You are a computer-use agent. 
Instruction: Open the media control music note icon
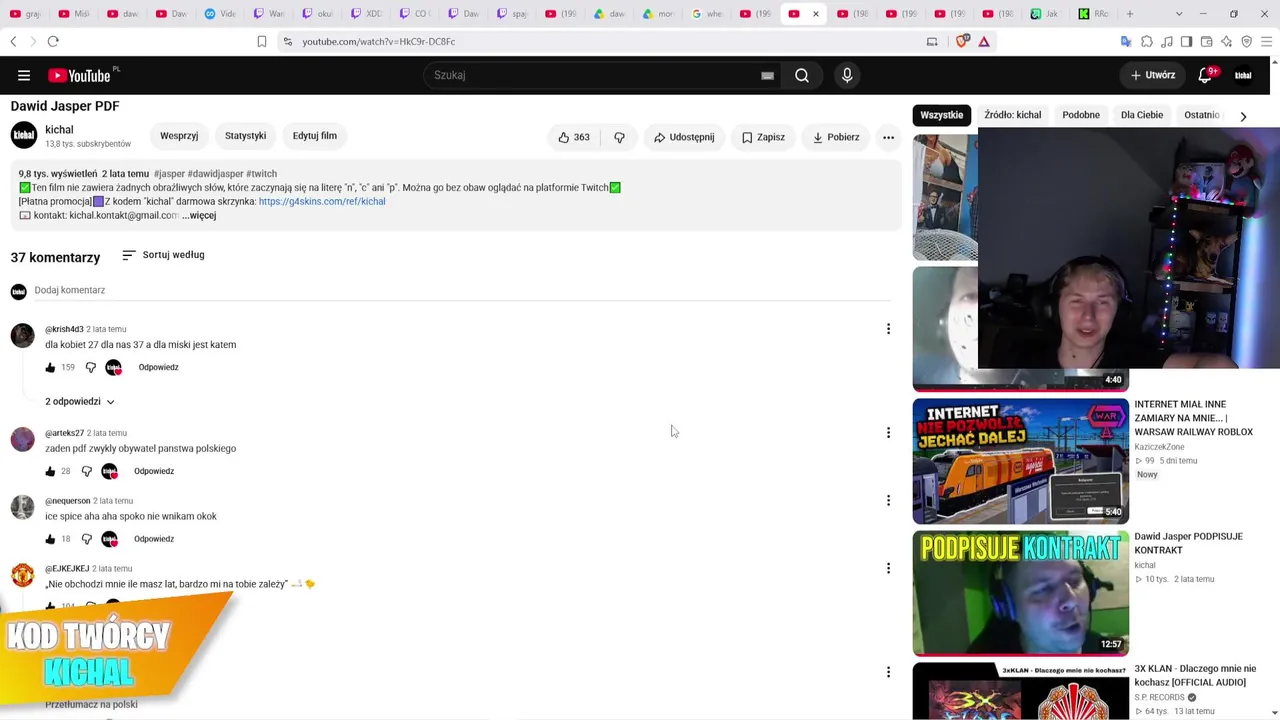pyautogui.click(x=1167, y=41)
